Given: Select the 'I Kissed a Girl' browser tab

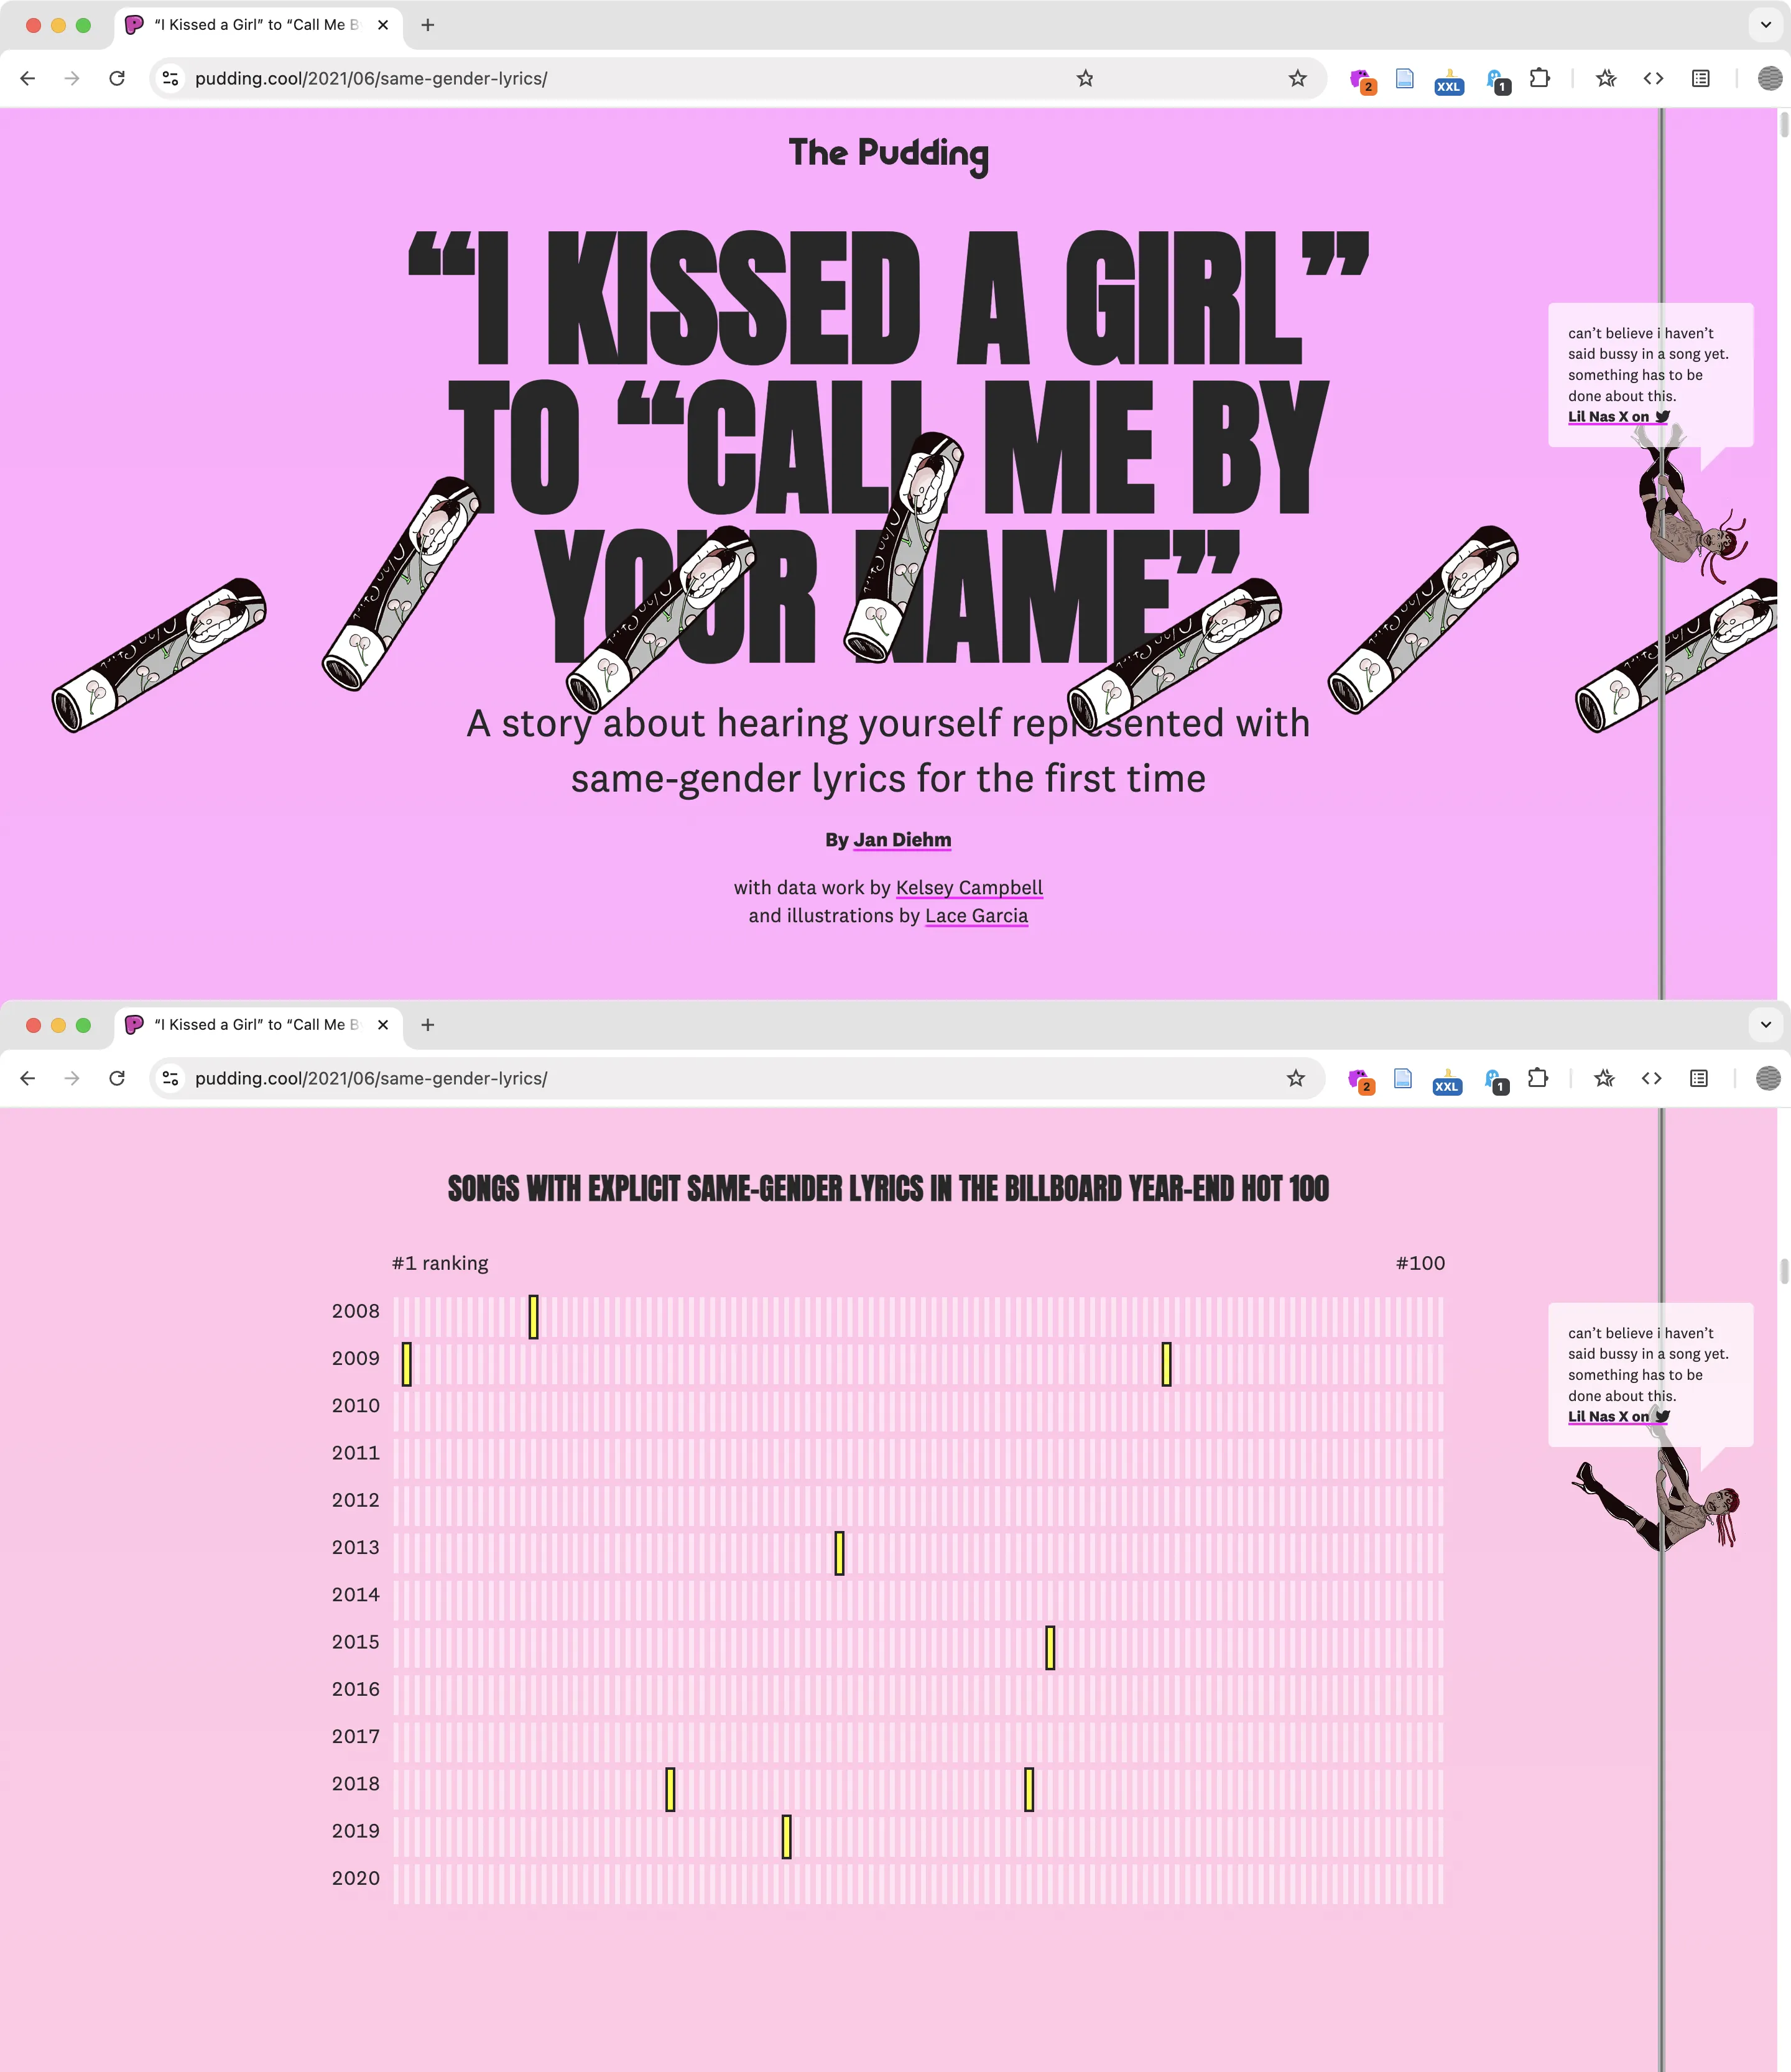Looking at the screenshot, I should [x=250, y=25].
